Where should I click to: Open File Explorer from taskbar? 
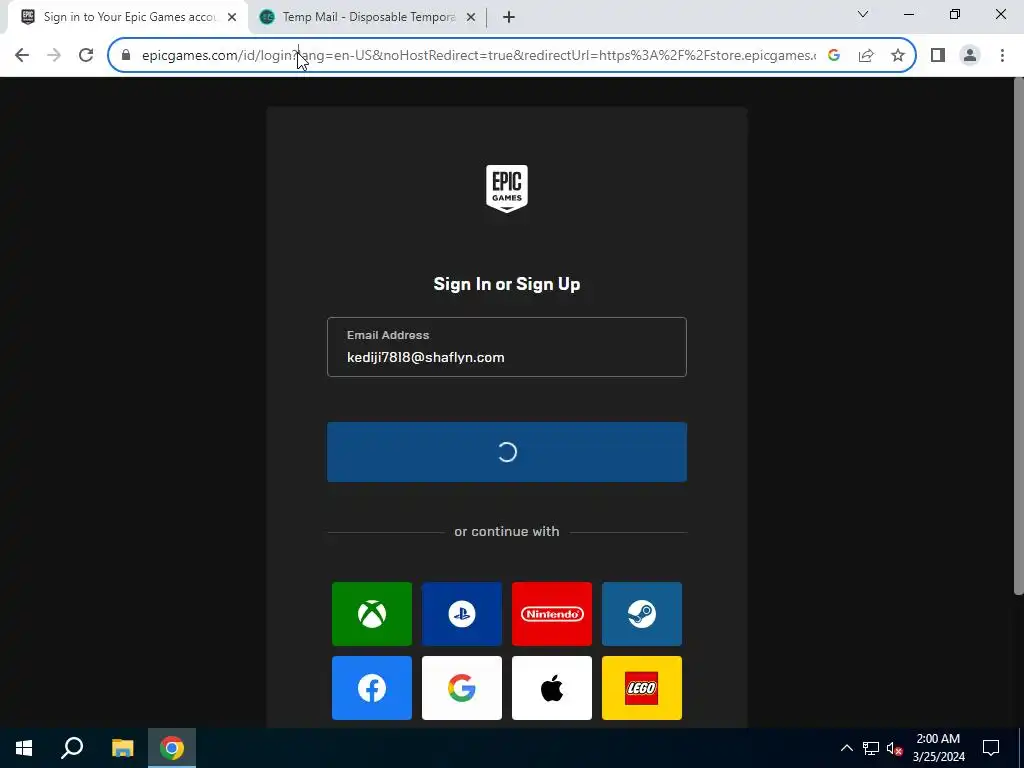(122, 748)
